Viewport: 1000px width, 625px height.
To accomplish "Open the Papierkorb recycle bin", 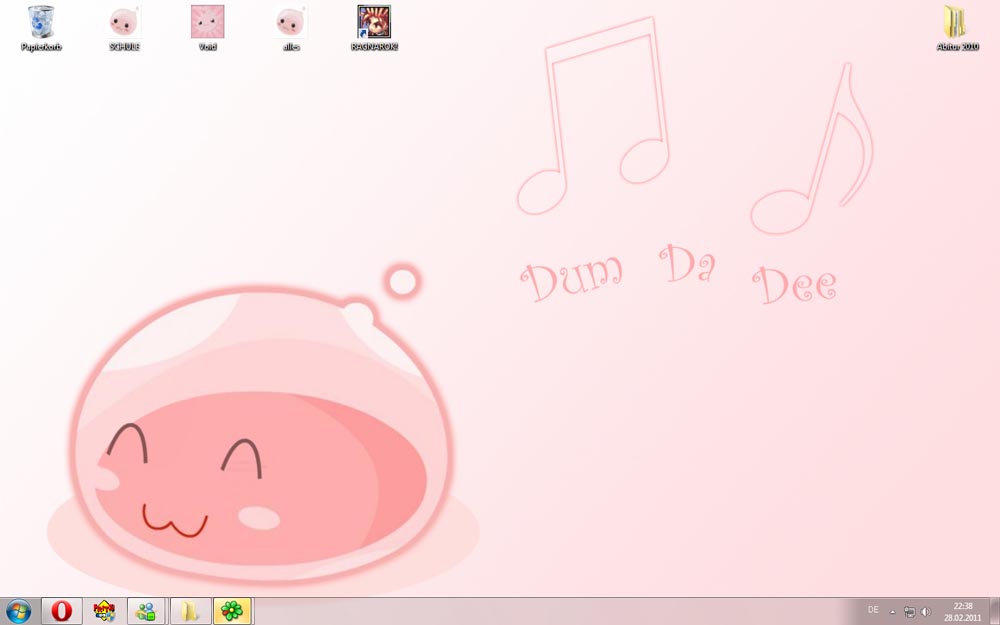I will (41, 23).
